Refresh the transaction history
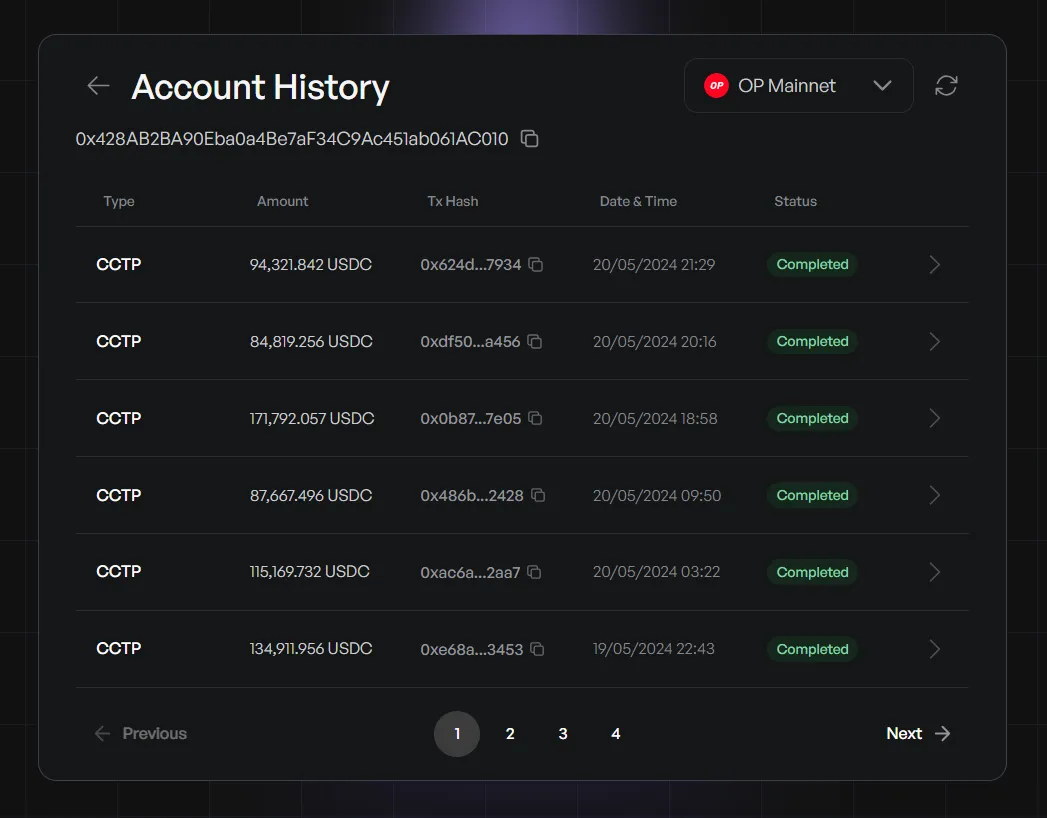The image size is (1047, 818). tap(946, 85)
